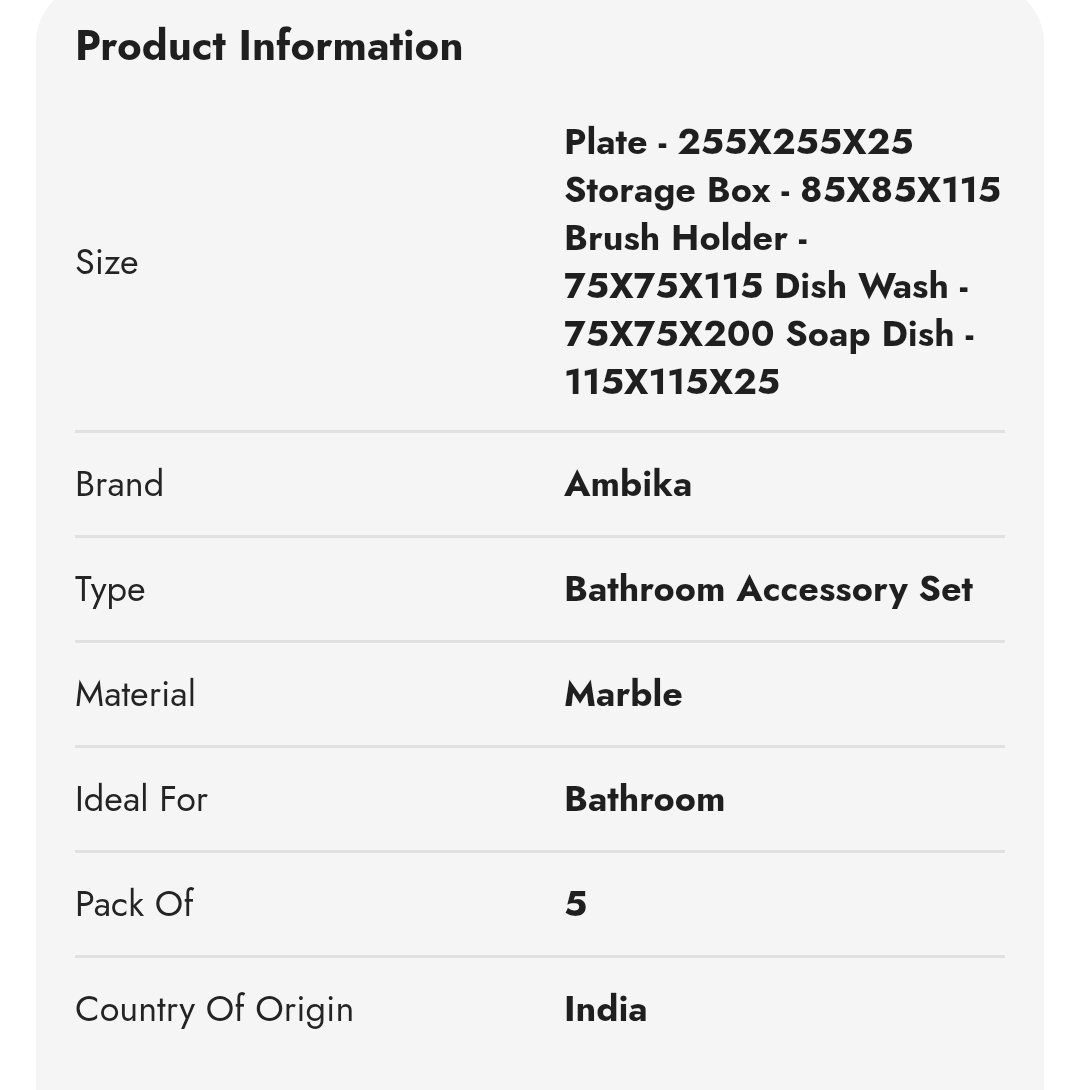Click the Ideal For label

(142, 799)
